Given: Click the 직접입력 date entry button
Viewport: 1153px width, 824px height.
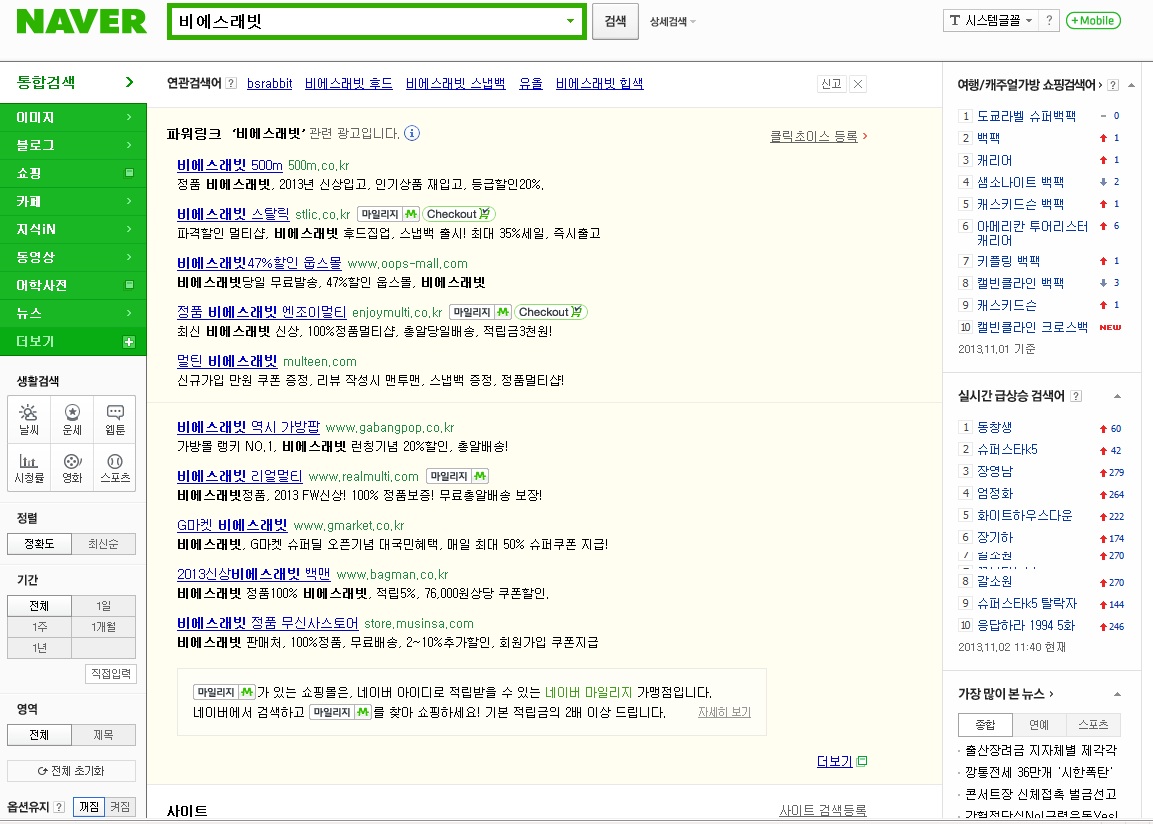Looking at the screenshot, I should (x=111, y=673).
